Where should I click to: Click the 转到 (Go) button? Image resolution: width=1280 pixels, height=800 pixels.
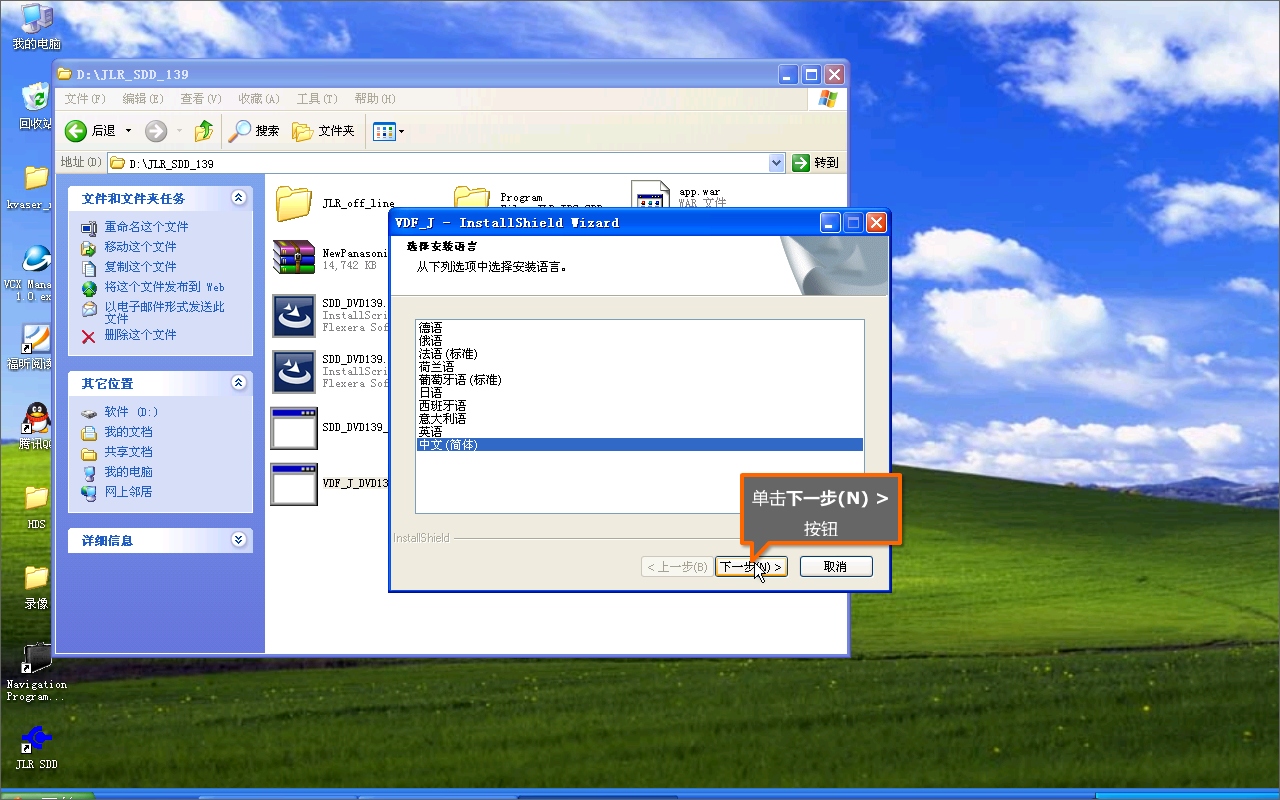[x=816, y=163]
